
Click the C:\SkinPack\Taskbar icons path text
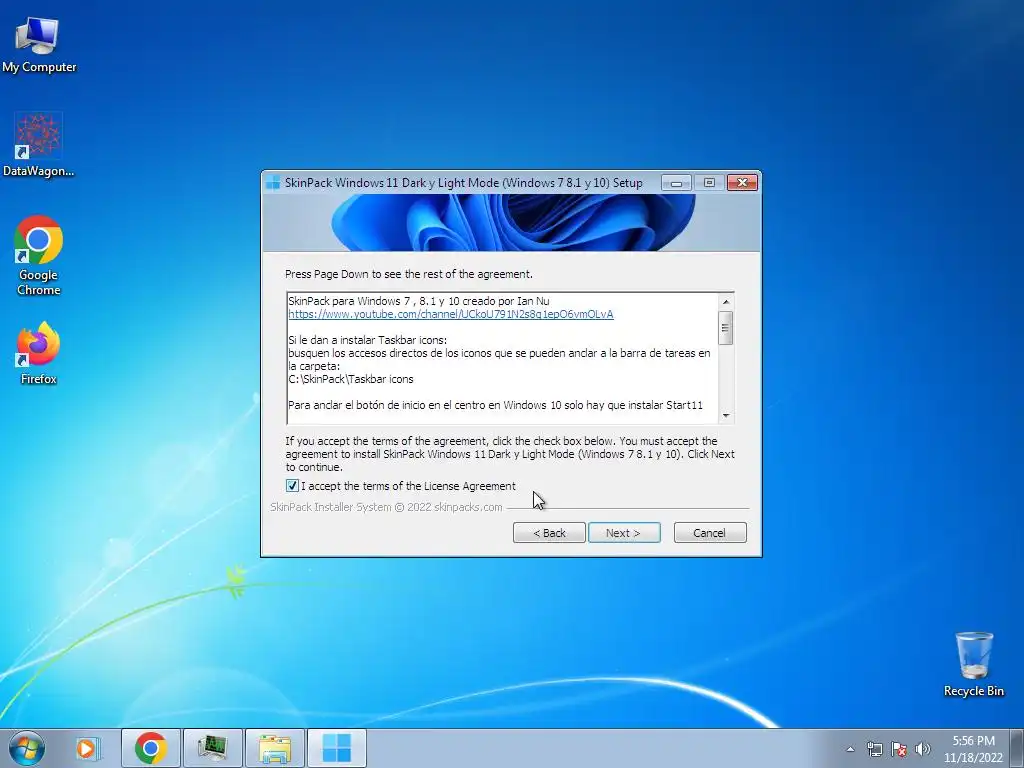351,379
